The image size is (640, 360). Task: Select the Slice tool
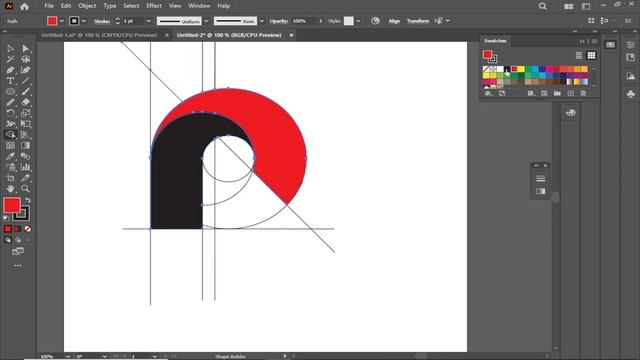click(25, 178)
